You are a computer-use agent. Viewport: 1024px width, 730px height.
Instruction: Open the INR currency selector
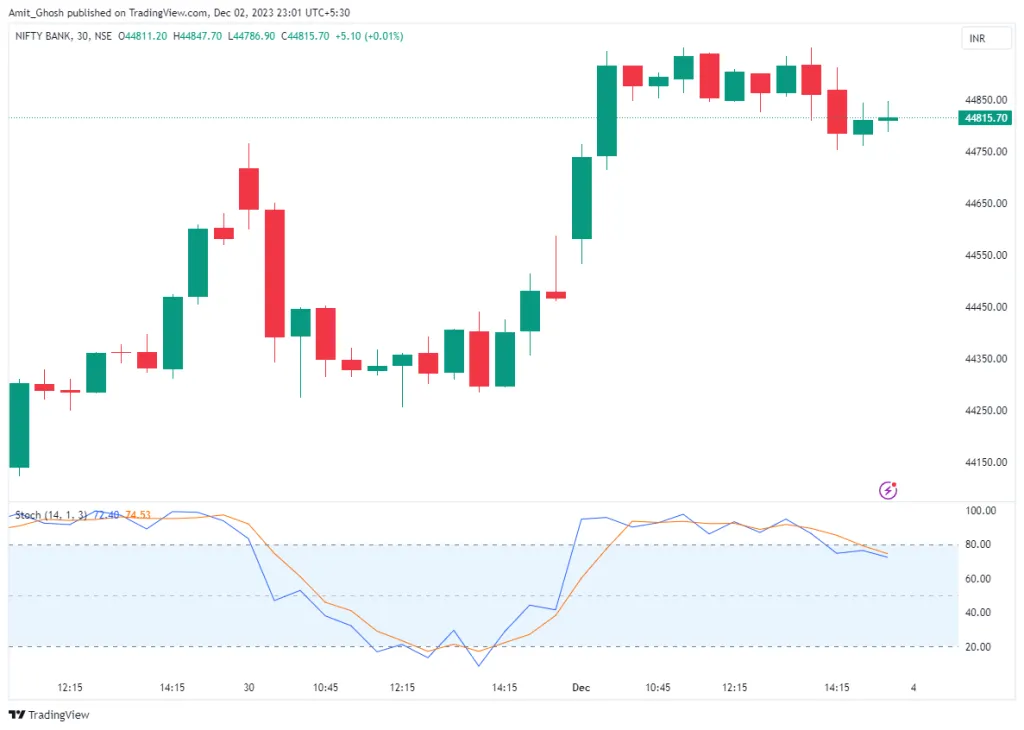tap(976, 38)
